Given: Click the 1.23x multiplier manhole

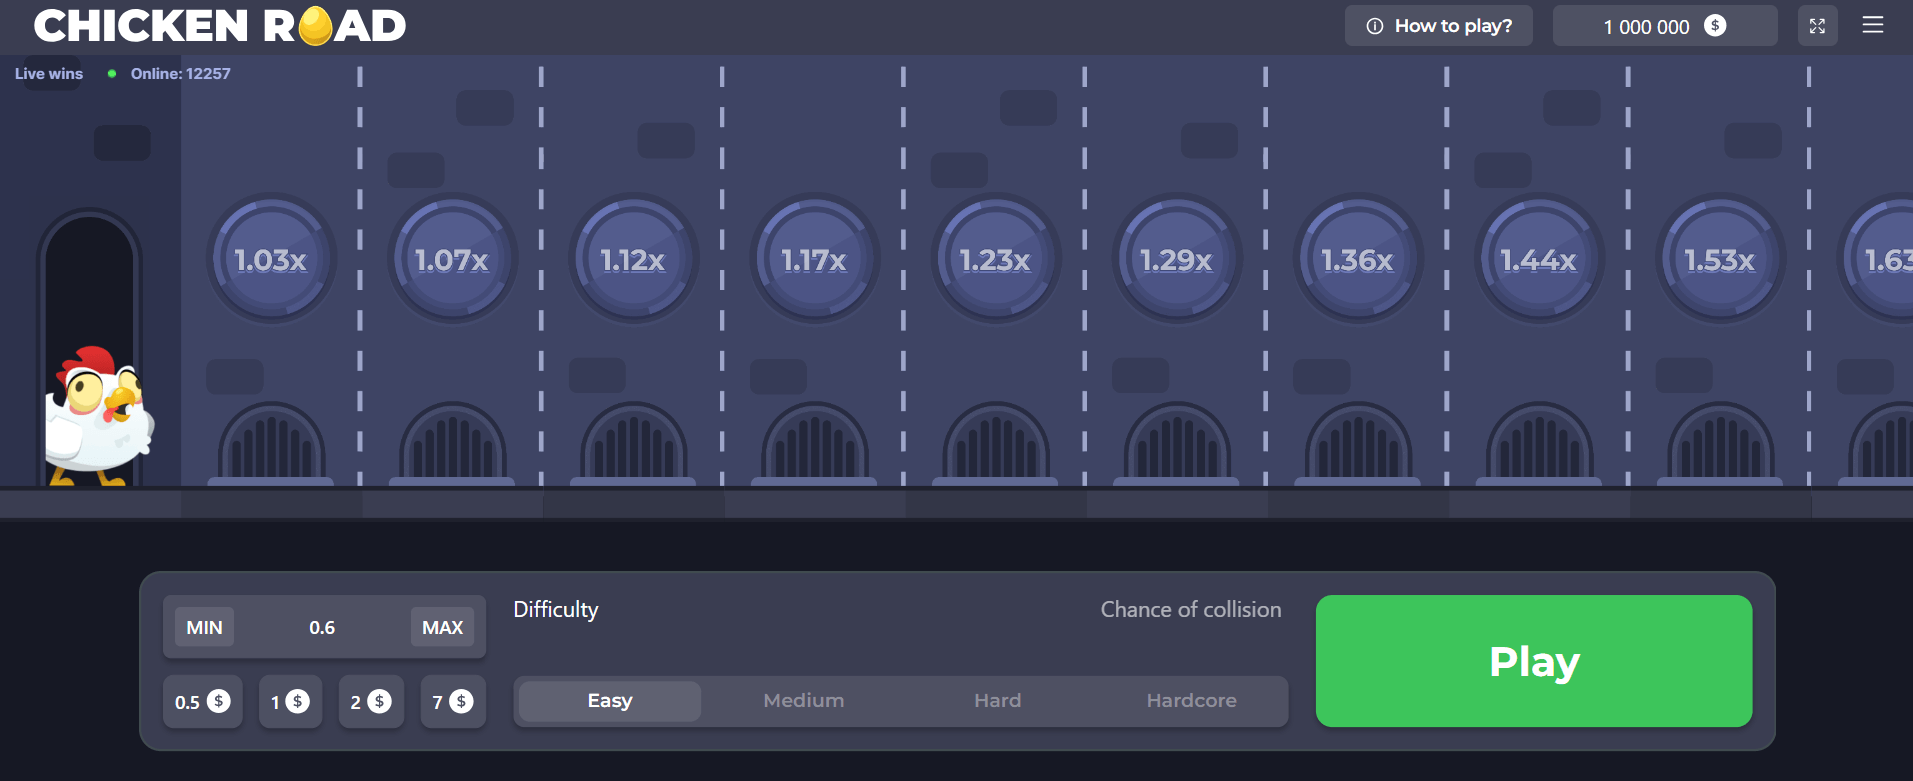Looking at the screenshot, I should click(995, 260).
